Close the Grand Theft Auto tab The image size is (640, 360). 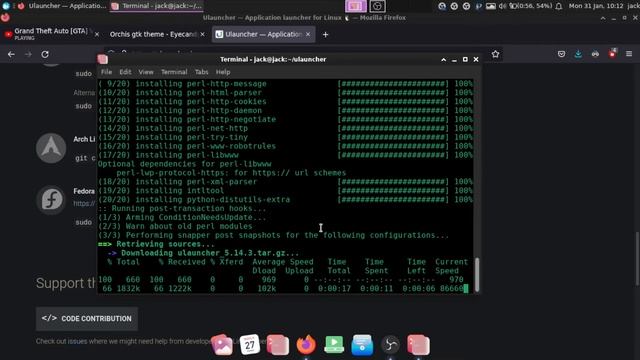[97, 35]
